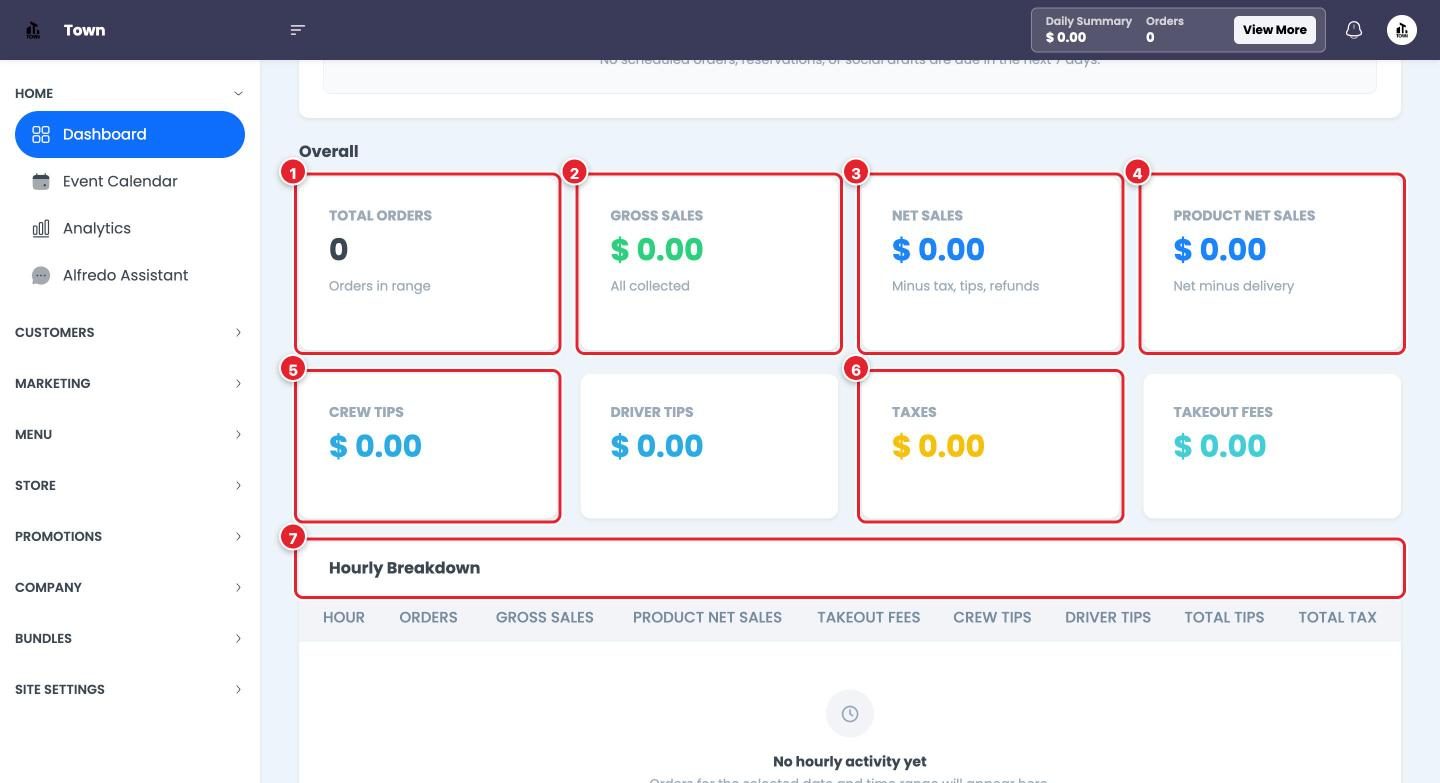1440x783 pixels.
Task: Click the Daily Summary amount in header
Action: click(1066, 38)
